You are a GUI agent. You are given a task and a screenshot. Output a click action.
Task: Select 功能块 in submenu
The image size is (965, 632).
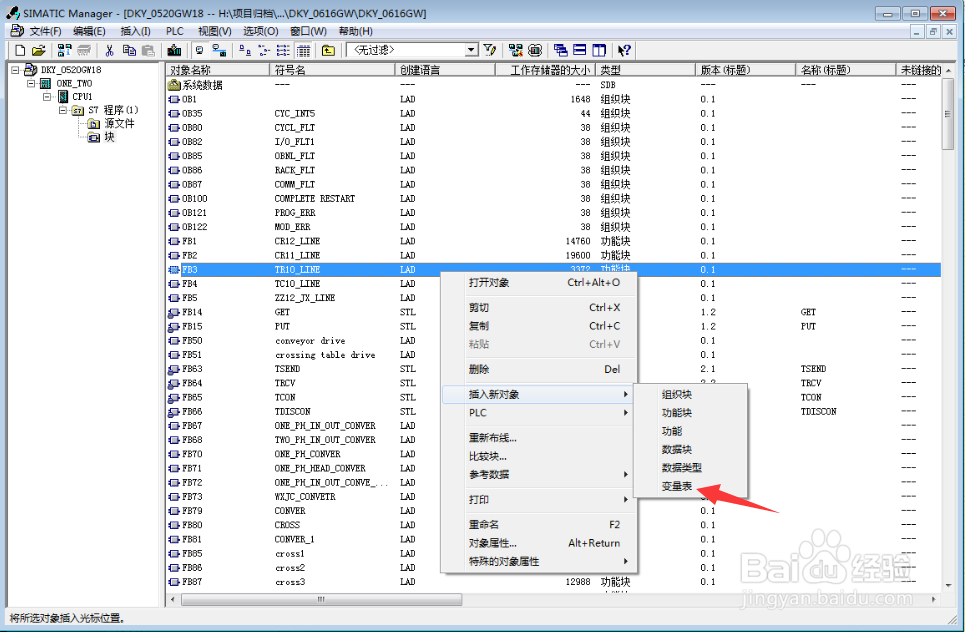click(x=691, y=413)
